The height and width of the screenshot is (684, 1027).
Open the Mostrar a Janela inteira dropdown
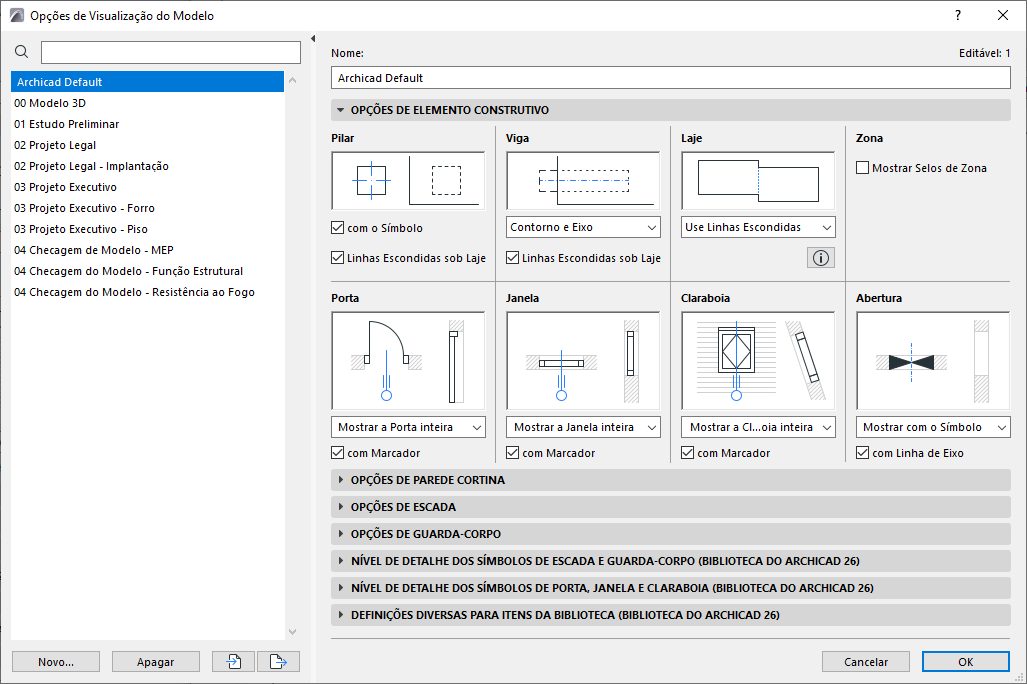(x=582, y=426)
